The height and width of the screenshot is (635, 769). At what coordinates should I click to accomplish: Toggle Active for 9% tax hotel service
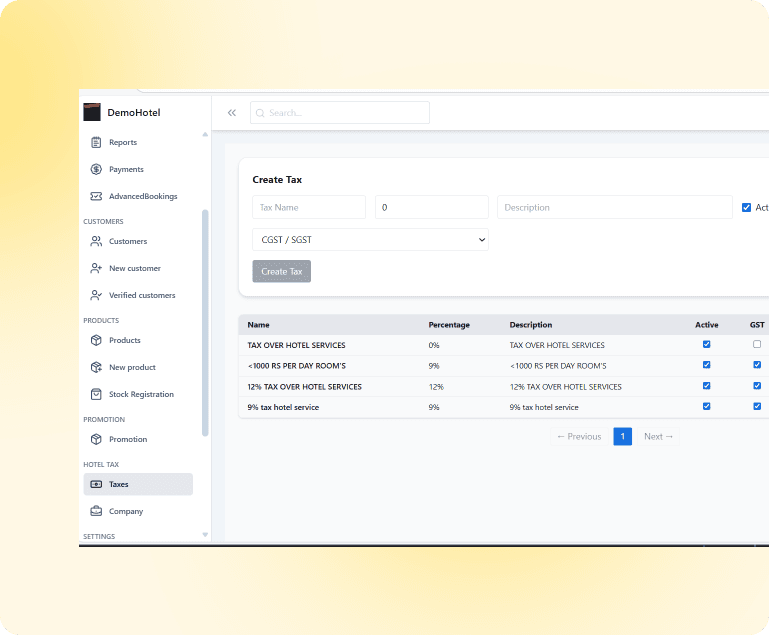pyautogui.click(x=707, y=406)
